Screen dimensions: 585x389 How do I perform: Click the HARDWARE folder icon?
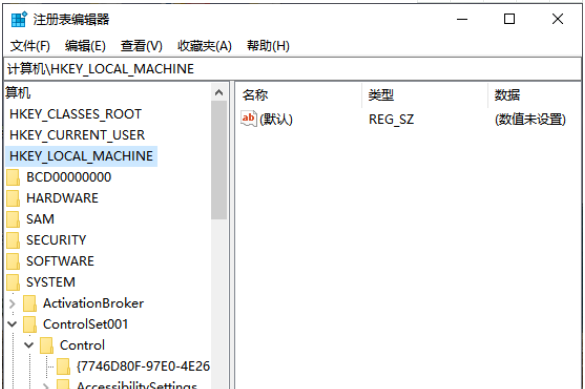pos(13,198)
